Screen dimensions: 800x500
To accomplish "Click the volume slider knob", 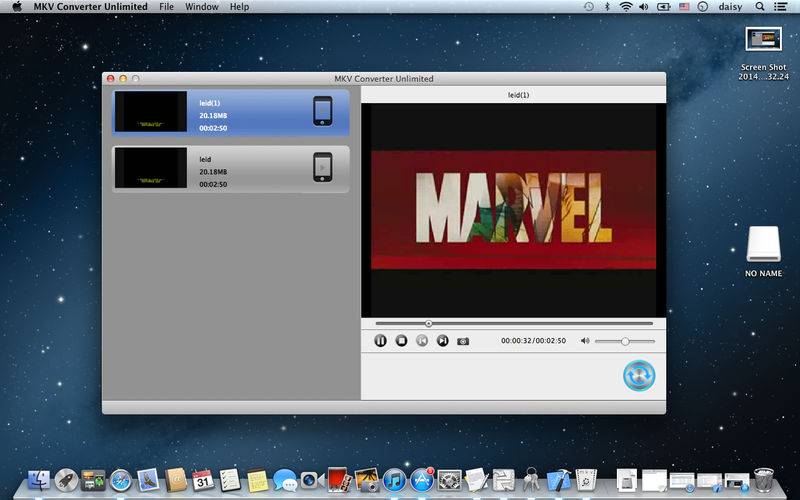I will (x=625, y=341).
